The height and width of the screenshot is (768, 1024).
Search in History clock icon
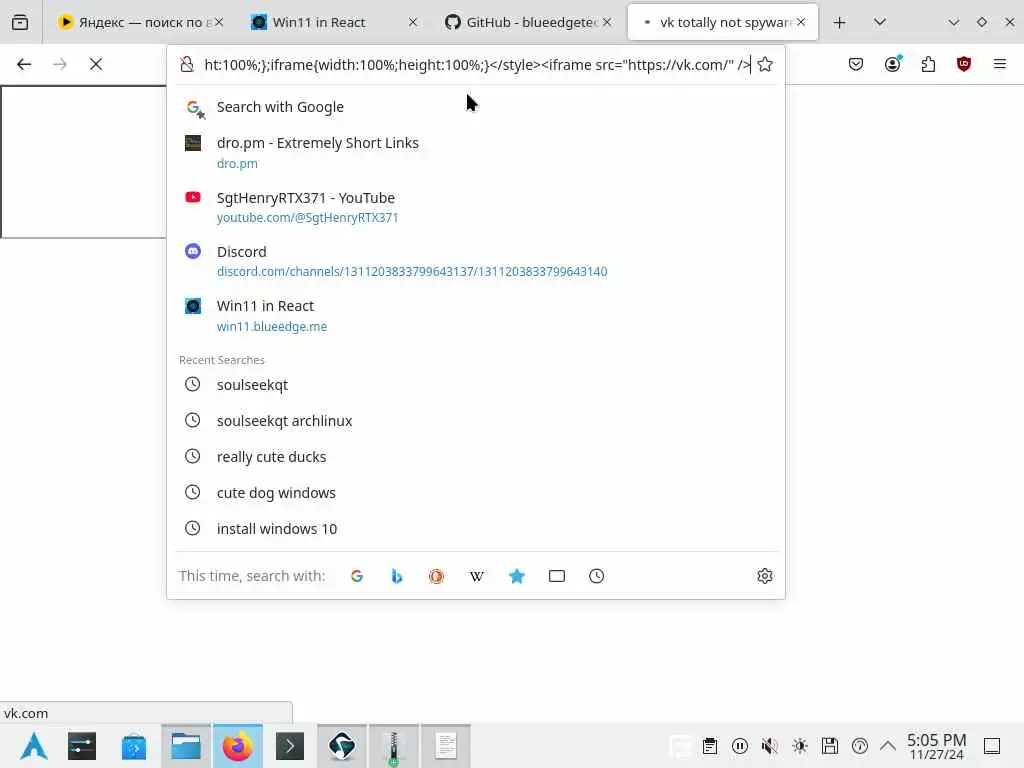[596, 576]
